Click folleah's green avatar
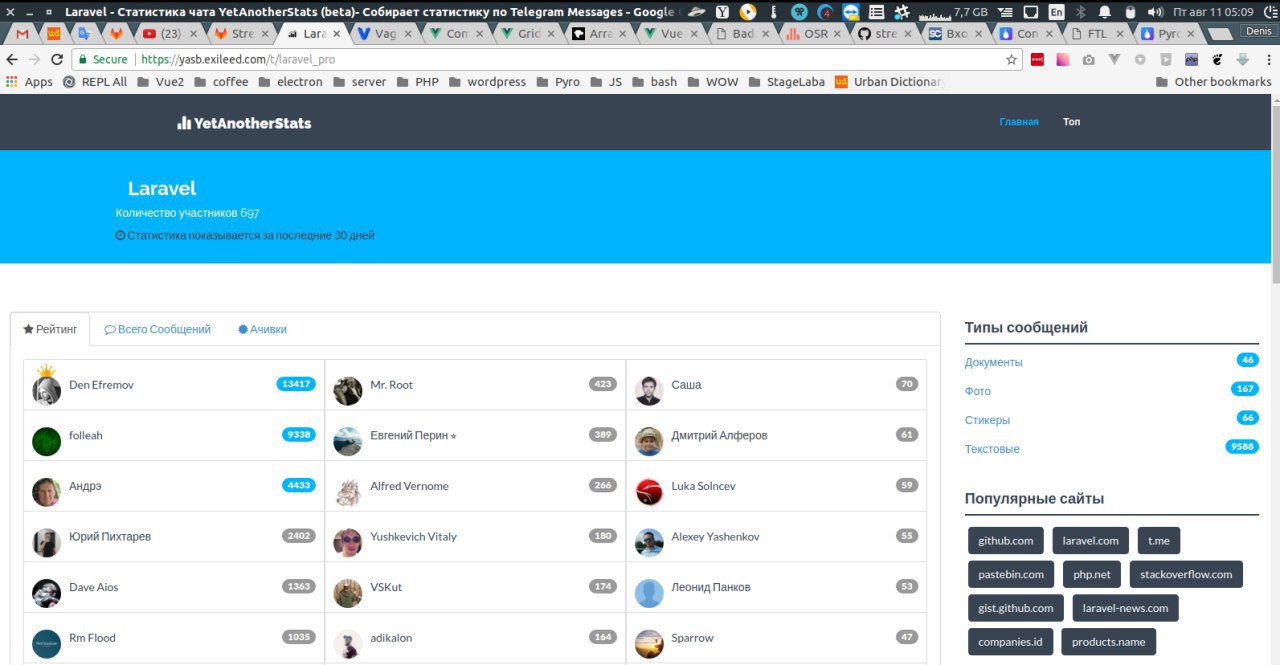Viewport: 1280px width, 665px height. pos(46,441)
